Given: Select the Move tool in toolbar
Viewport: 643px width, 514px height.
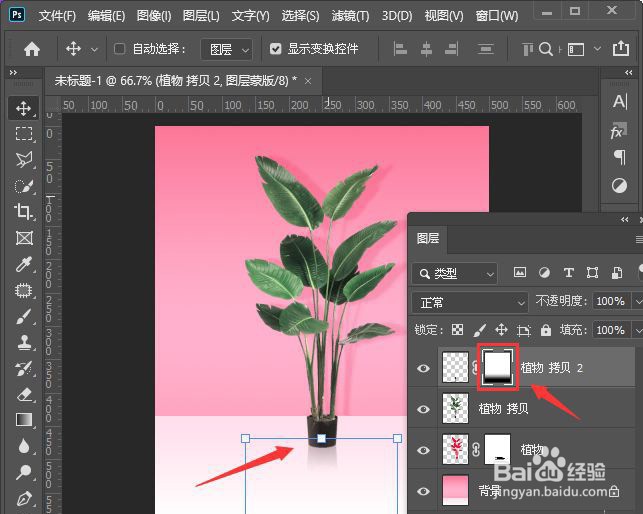Looking at the screenshot, I should (x=23, y=108).
